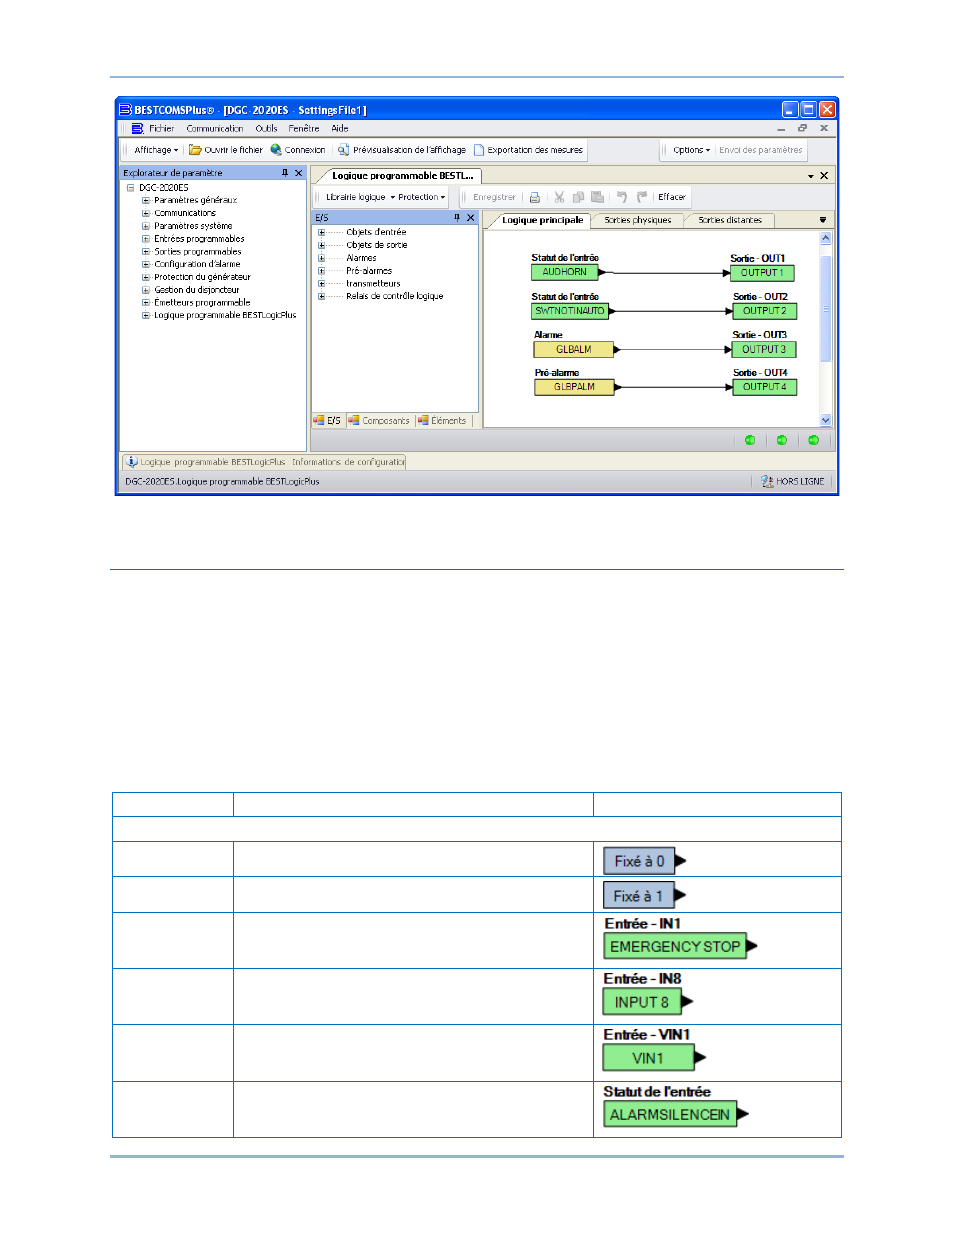
Task: Collapse the DGC-2020ES root node
Action: [x=130, y=187]
